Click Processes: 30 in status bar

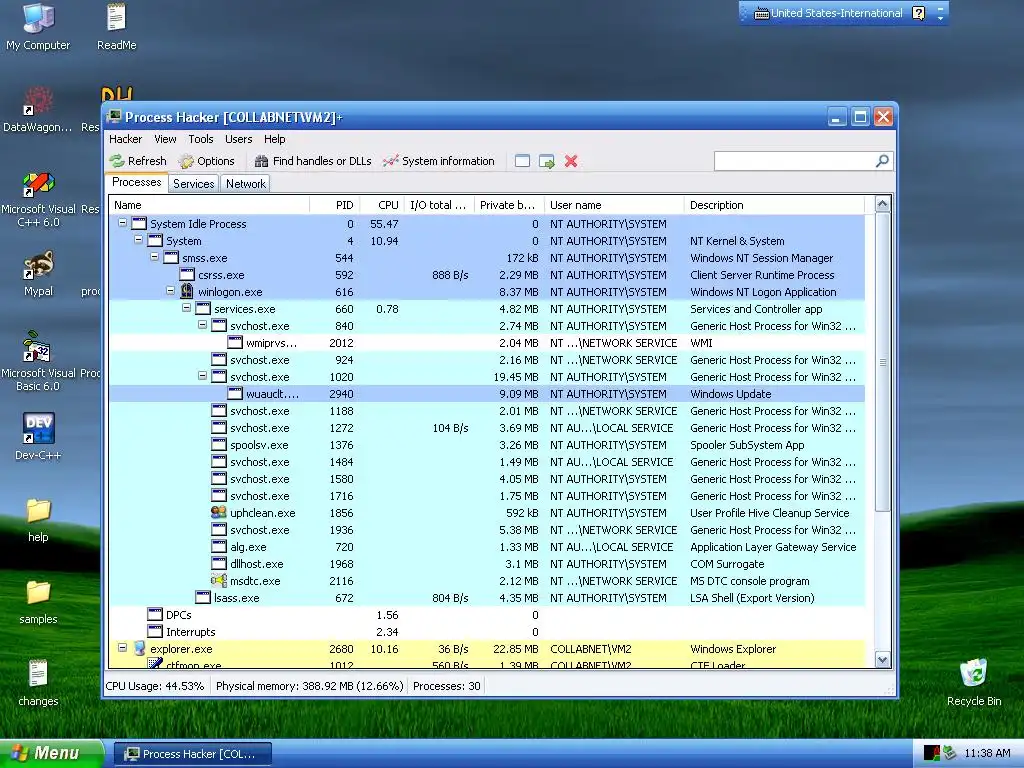(447, 686)
